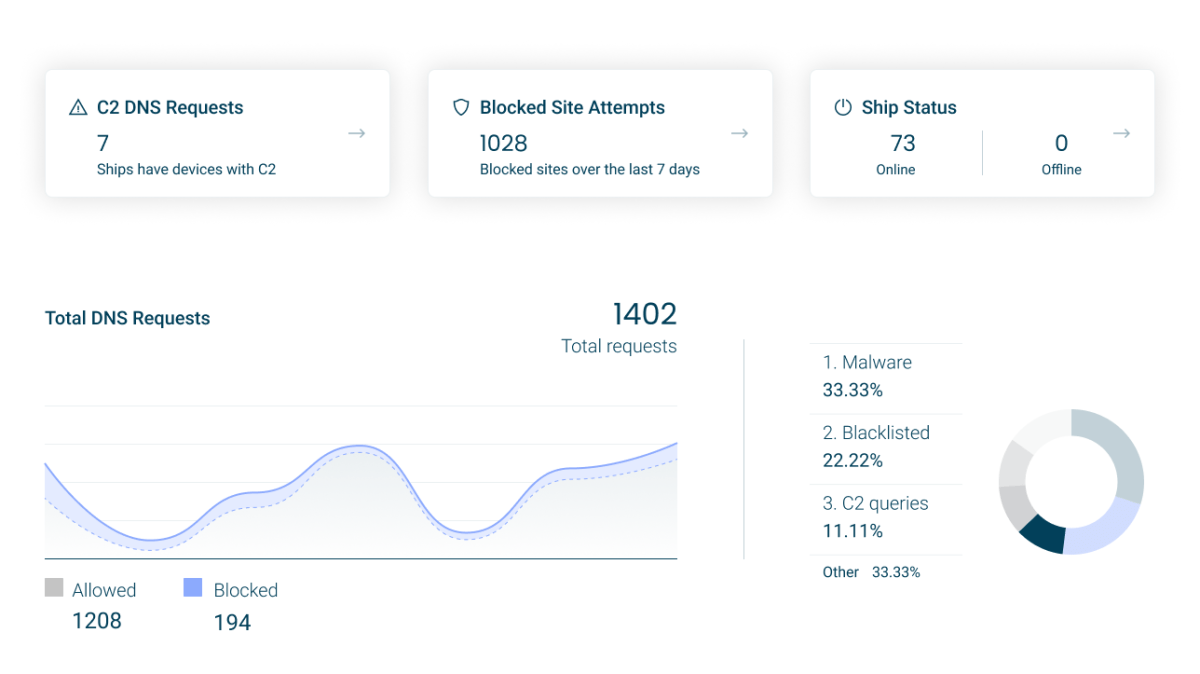This screenshot has width=1200, height=674.
Task: Click the light blue donut chart segment
Action: click(x=1105, y=528)
